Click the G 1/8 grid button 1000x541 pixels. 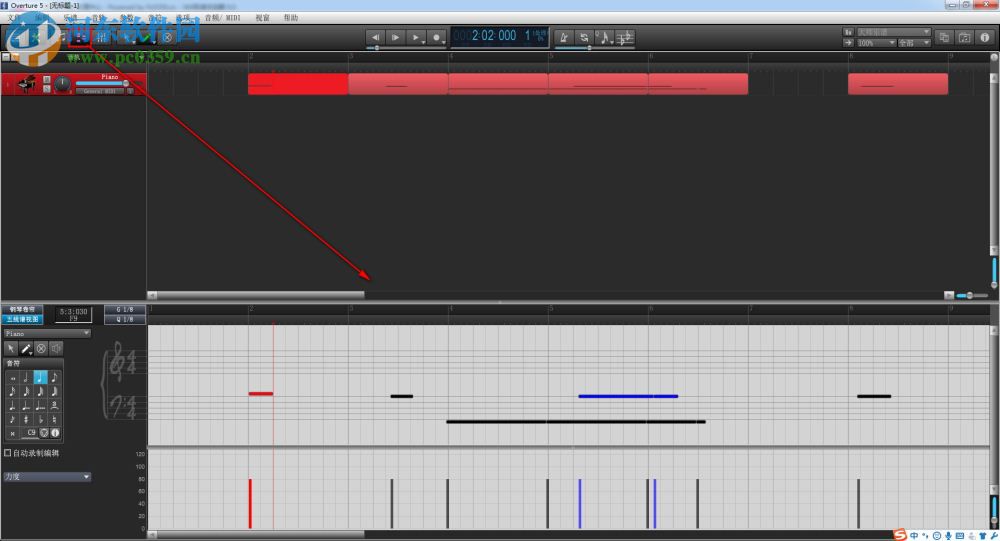tap(124, 309)
